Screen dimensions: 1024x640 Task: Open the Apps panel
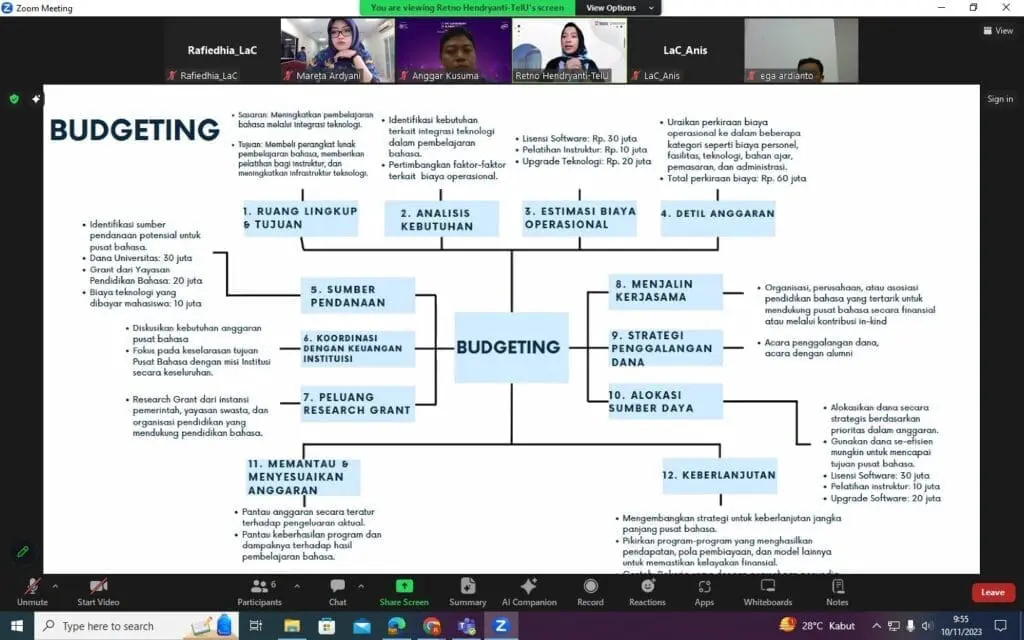coord(704,590)
